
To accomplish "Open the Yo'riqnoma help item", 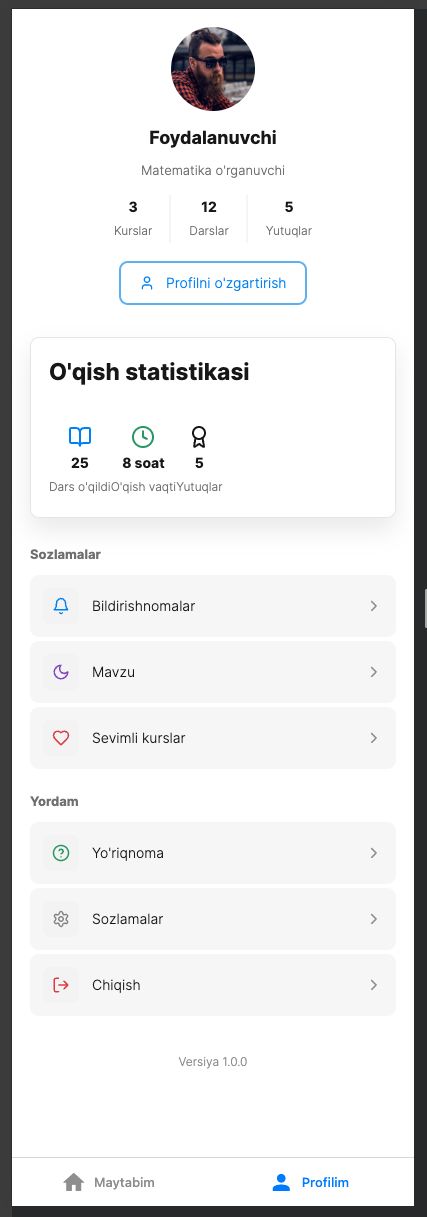I will click(213, 853).
